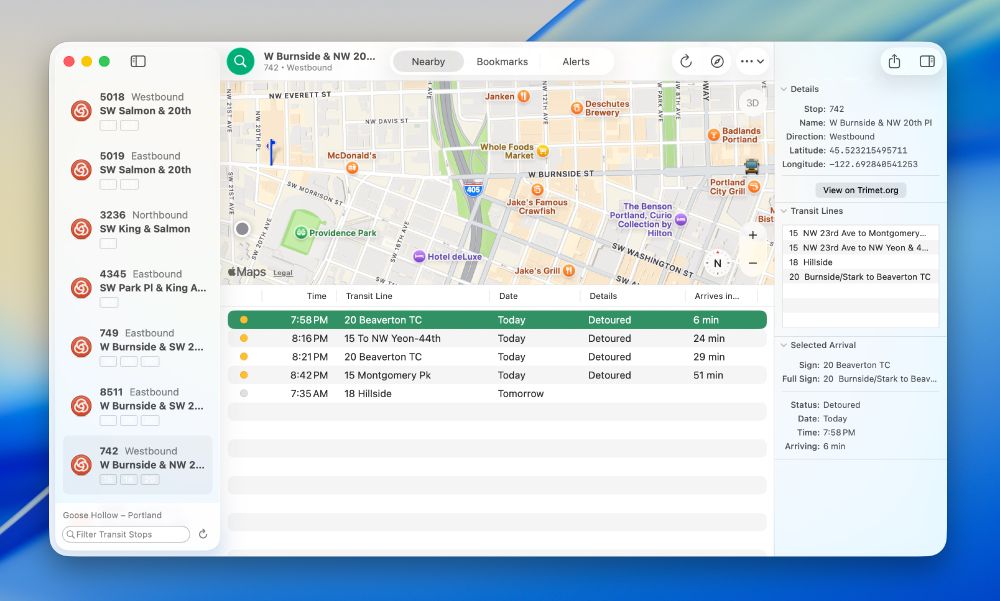Select 20 Burnside/Stark to Beaverton TC line
This screenshot has width=1000, height=601.
coord(860,277)
